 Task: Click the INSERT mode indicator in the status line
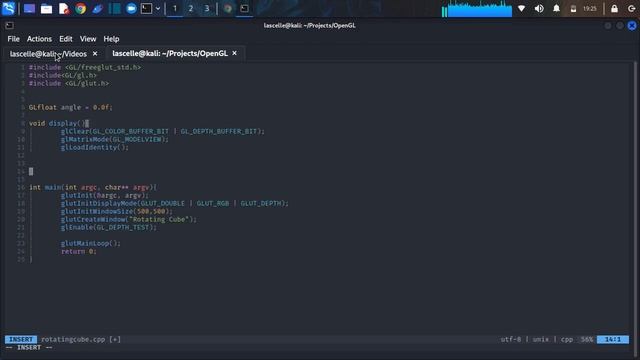[21, 339]
